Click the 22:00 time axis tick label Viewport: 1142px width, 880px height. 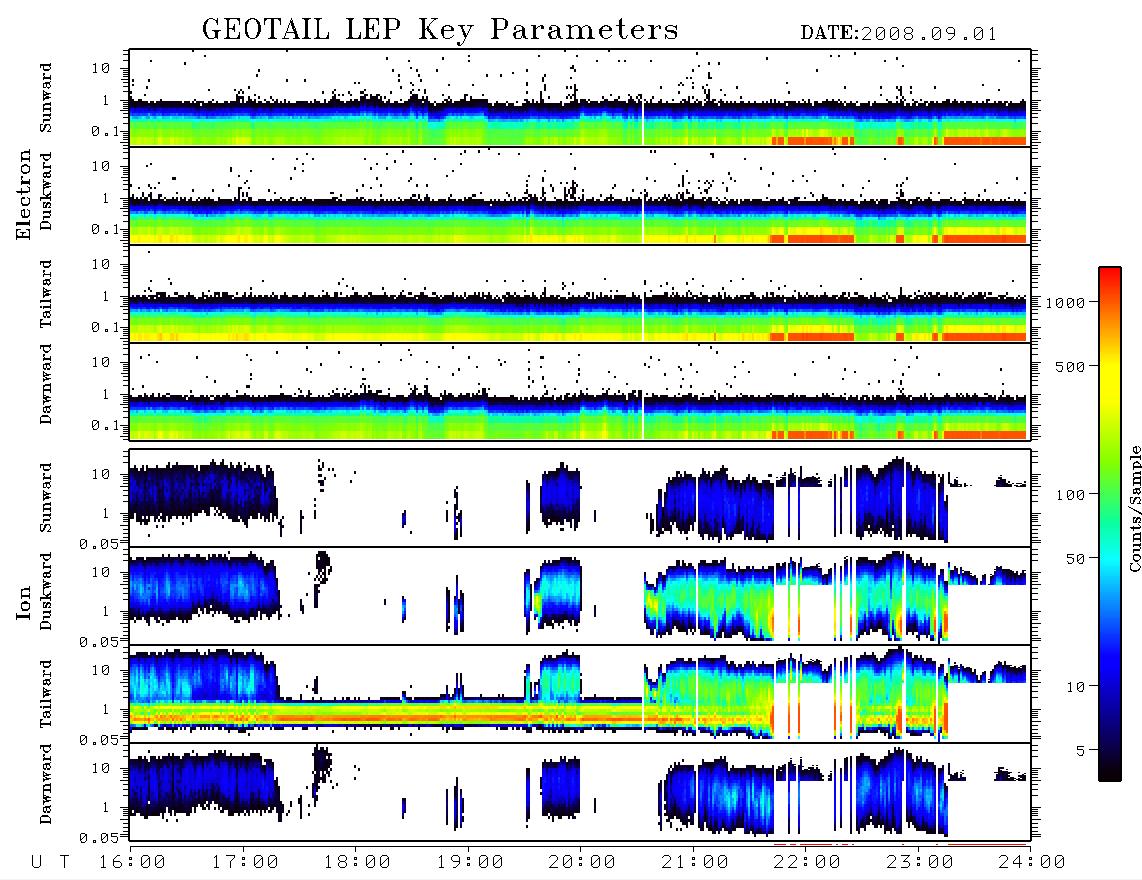pos(807,862)
